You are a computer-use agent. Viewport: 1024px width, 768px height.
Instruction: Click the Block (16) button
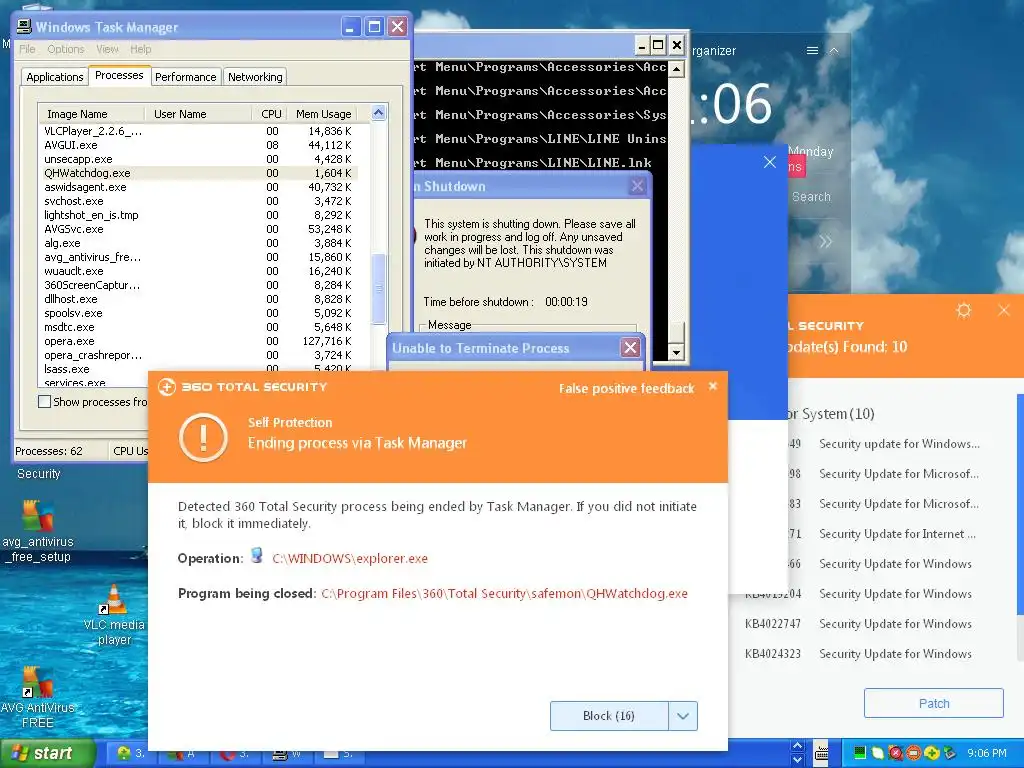609,716
